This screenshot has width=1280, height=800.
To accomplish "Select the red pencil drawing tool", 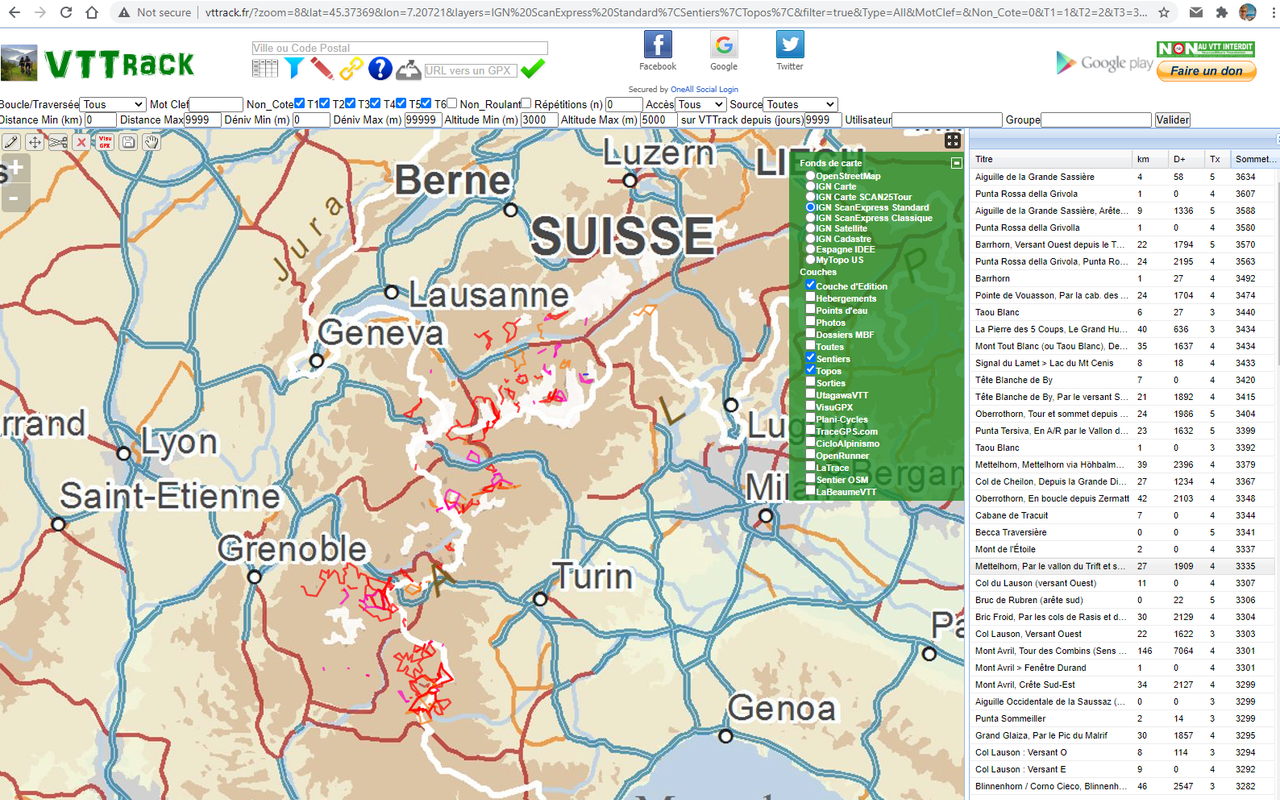I will coord(320,68).
